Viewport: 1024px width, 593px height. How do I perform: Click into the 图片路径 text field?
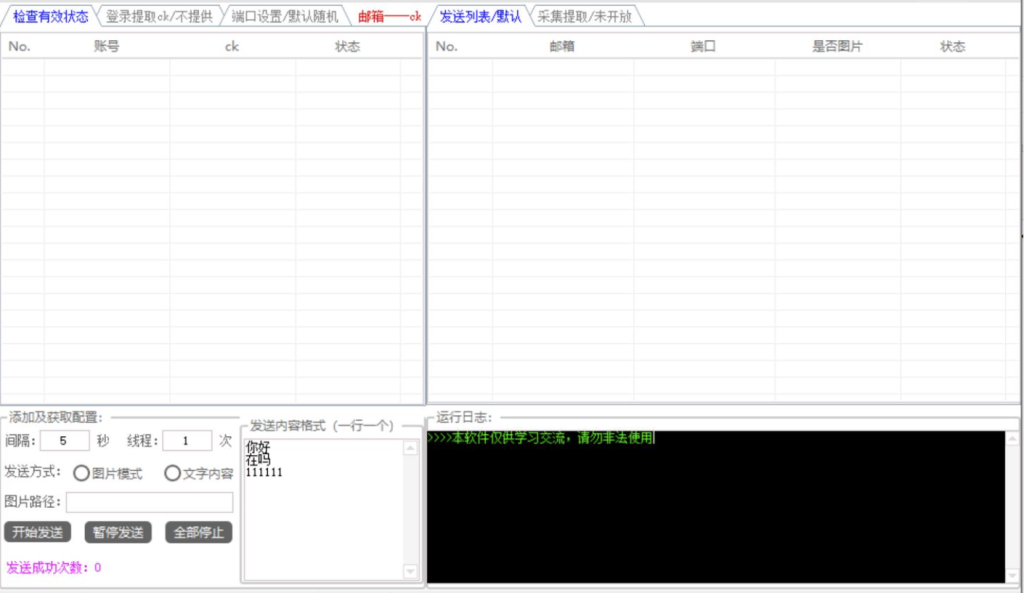(149, 502)
